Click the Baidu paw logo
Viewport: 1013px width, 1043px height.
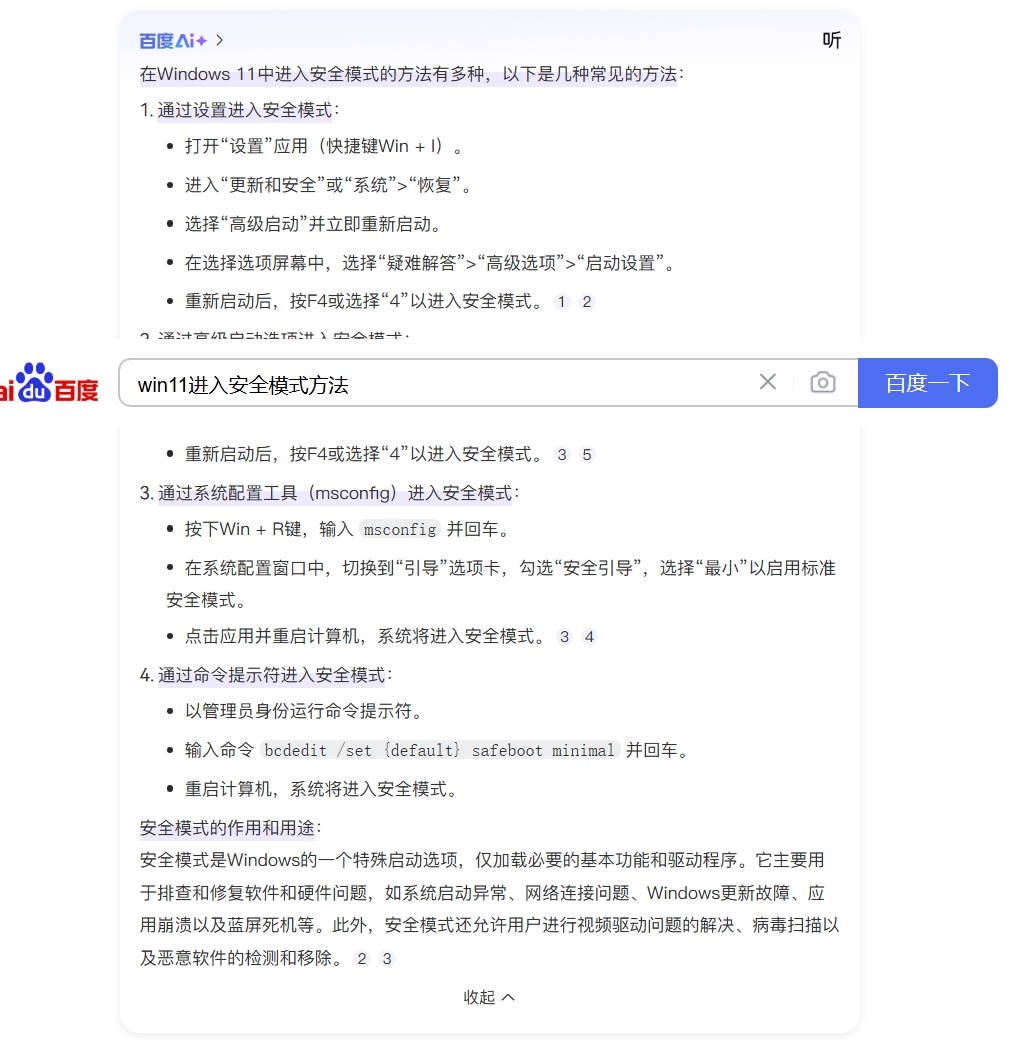point(49,383)
